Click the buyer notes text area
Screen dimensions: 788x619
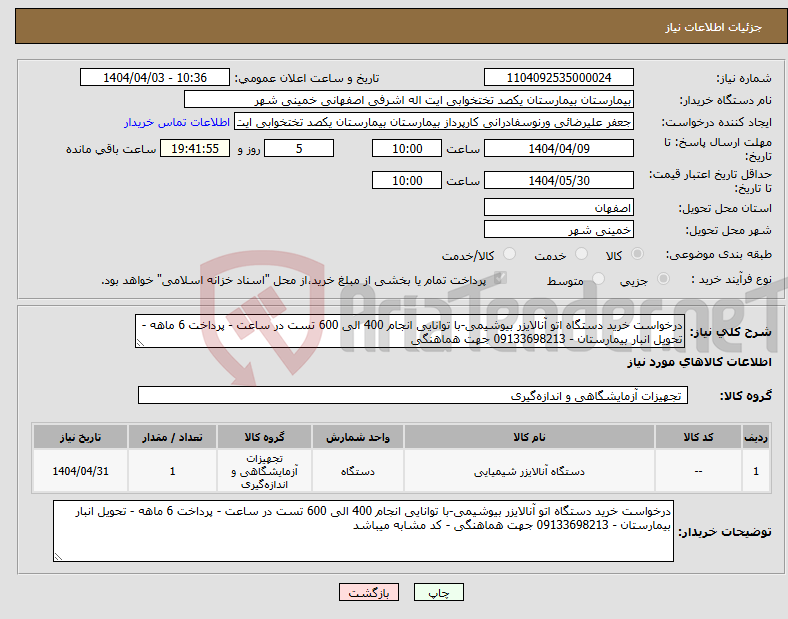(x=363, y=531)
